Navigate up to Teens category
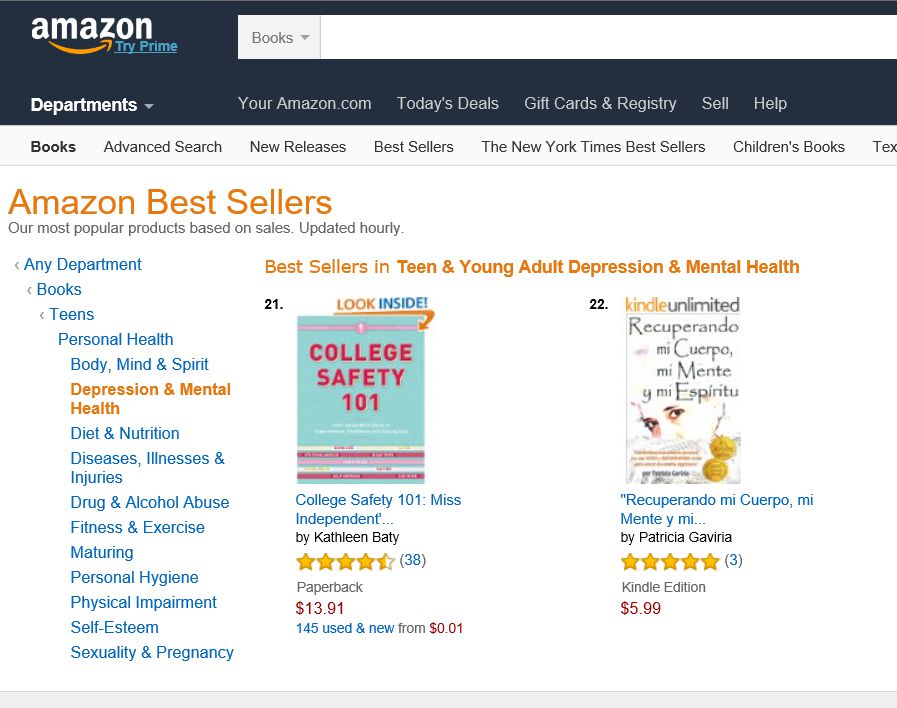 [72, 314]
